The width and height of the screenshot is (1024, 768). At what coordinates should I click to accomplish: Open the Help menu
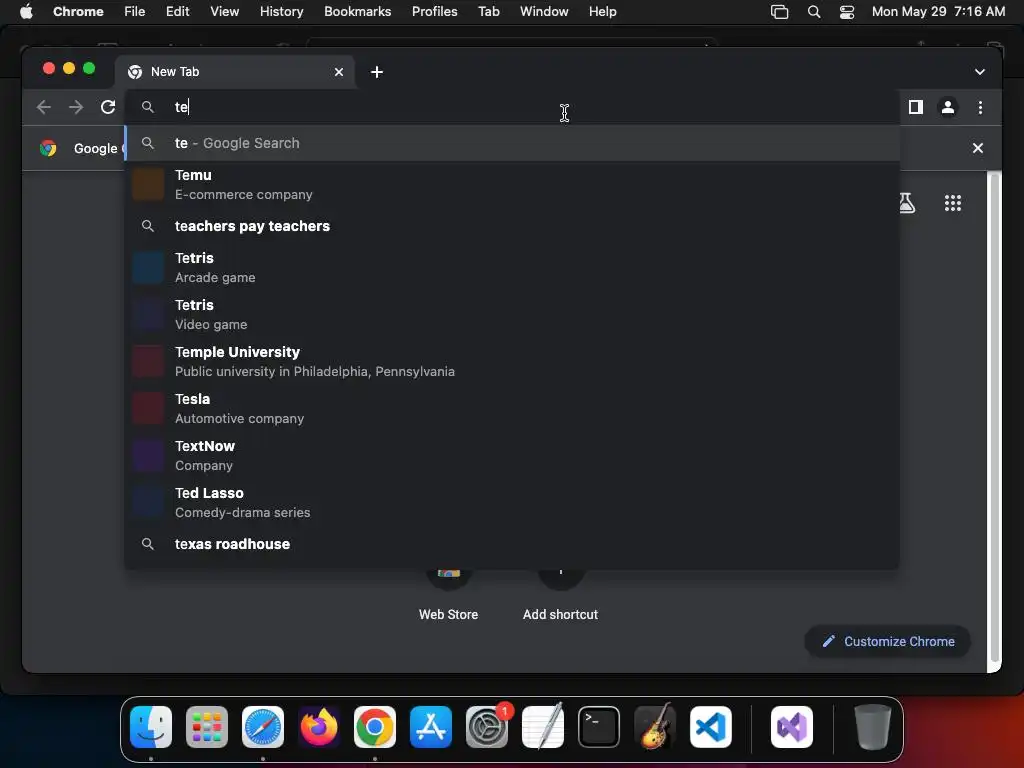602,11
